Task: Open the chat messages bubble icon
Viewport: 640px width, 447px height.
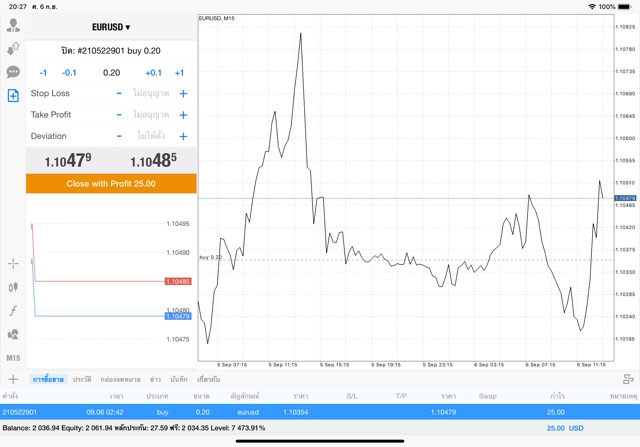Action: pos(13,72)
